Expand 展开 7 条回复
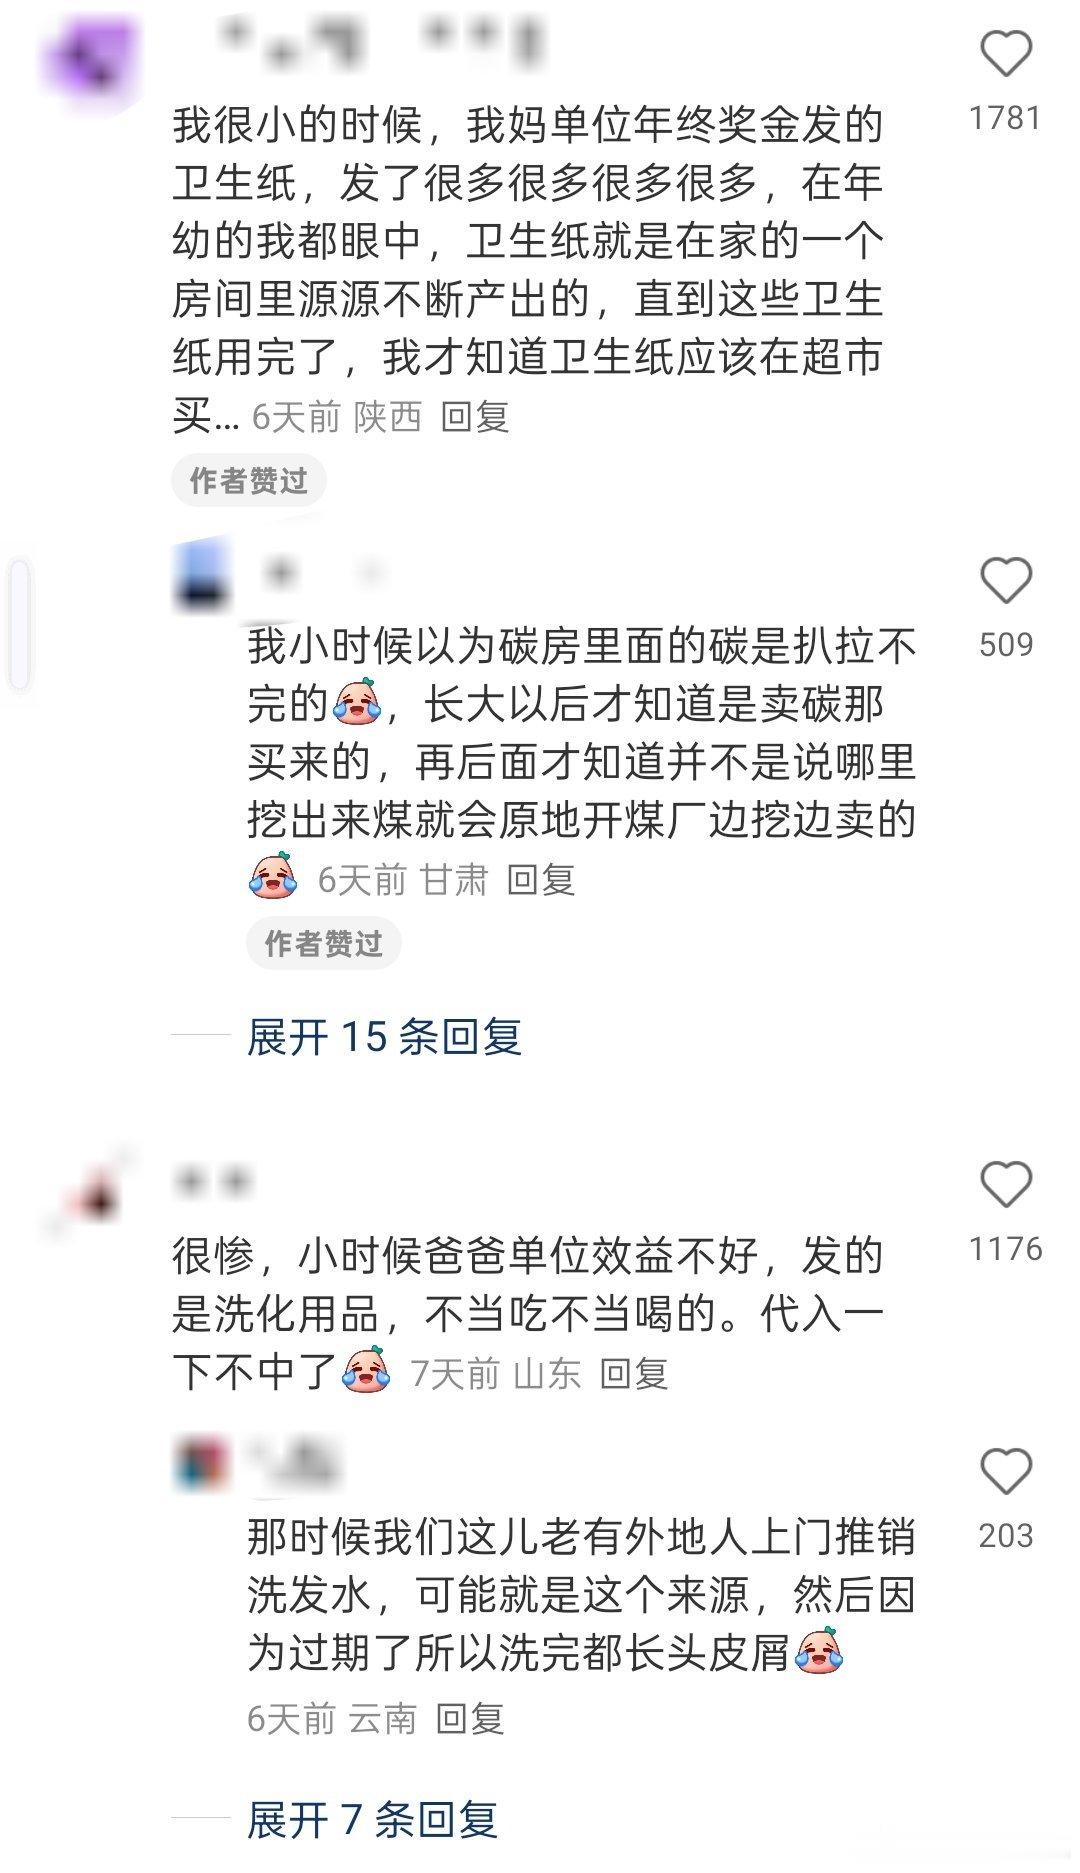This screenshot has height=1873, width=1080. point(372,1819)
